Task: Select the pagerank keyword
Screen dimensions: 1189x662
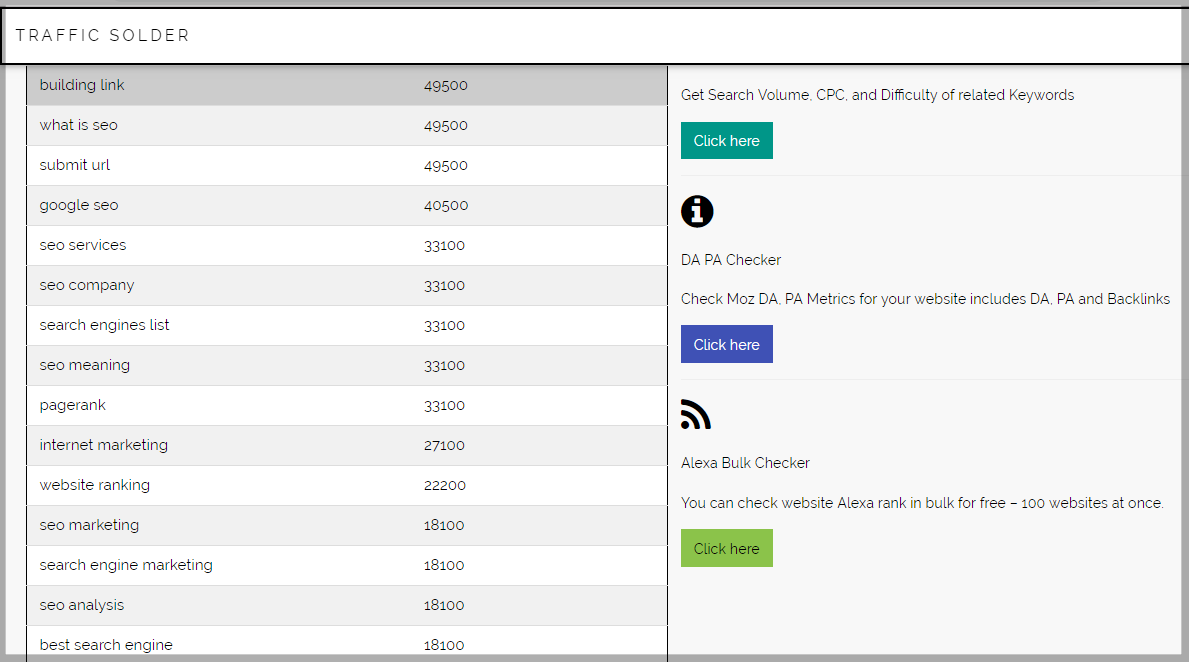Action: pos(72,405)
